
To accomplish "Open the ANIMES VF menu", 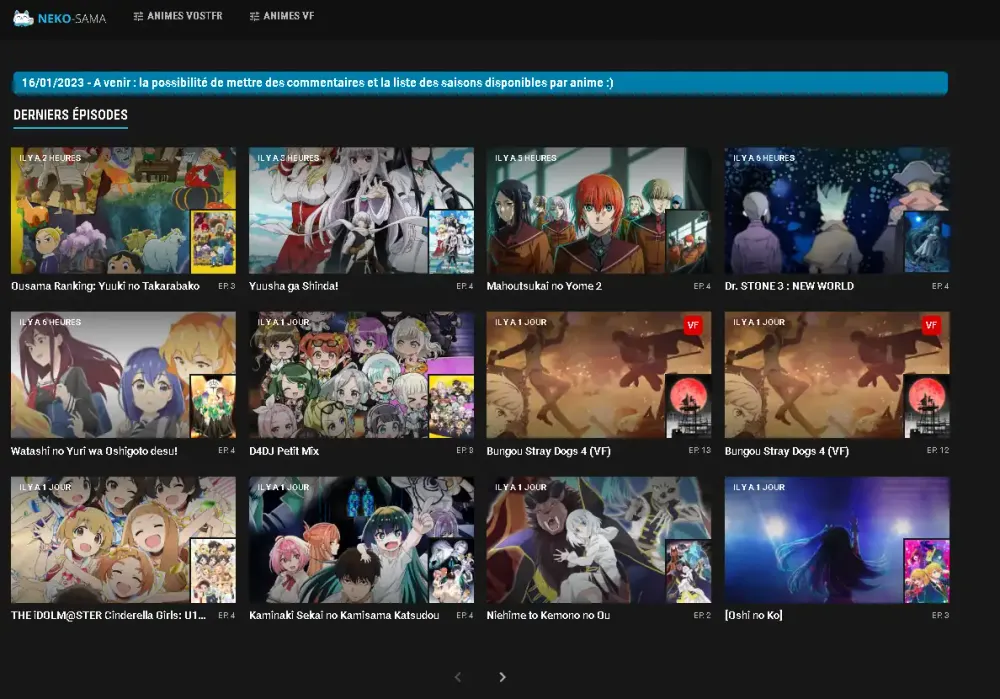I will click(x=282, y=16).
